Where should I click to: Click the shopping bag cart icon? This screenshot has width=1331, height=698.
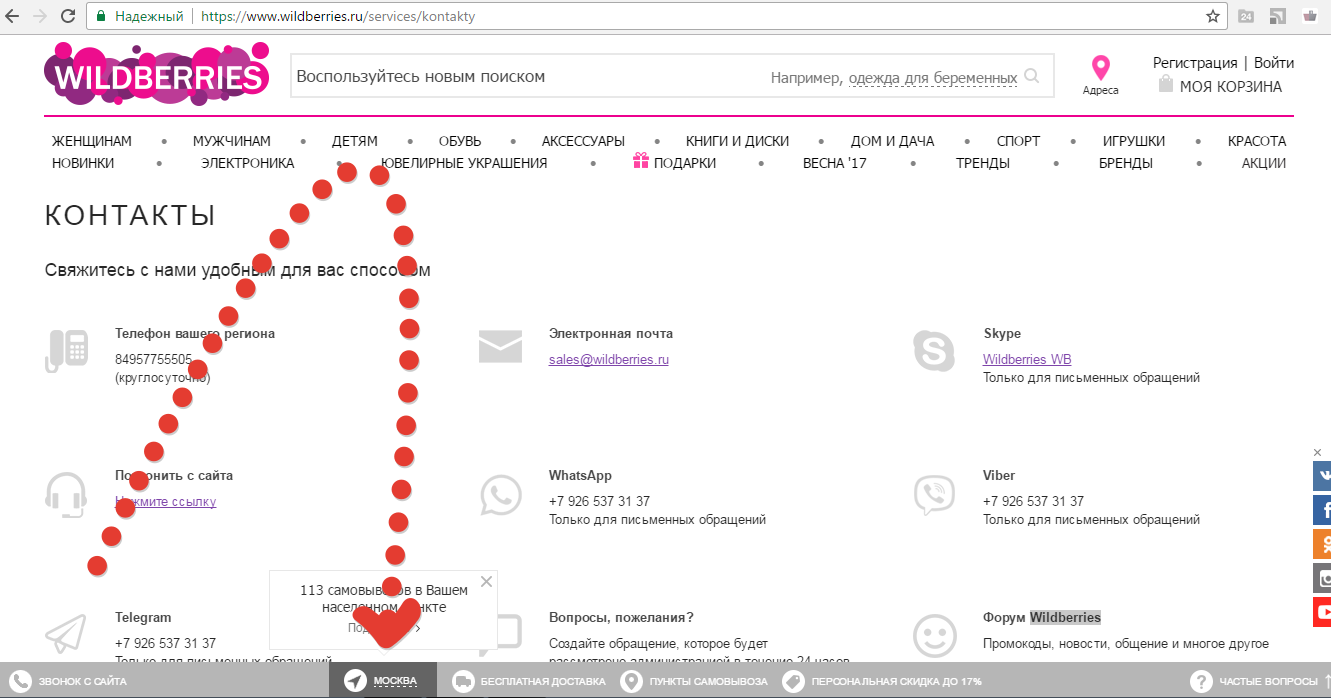(x=1165, y=84)
